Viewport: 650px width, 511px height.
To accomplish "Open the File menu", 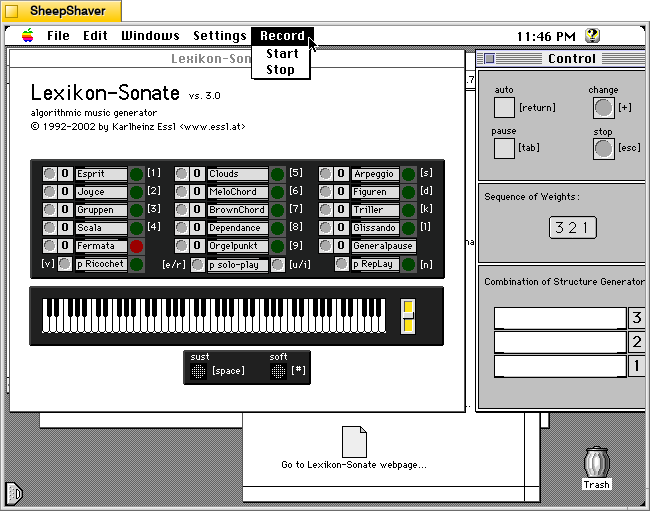I will pos(58,36).
